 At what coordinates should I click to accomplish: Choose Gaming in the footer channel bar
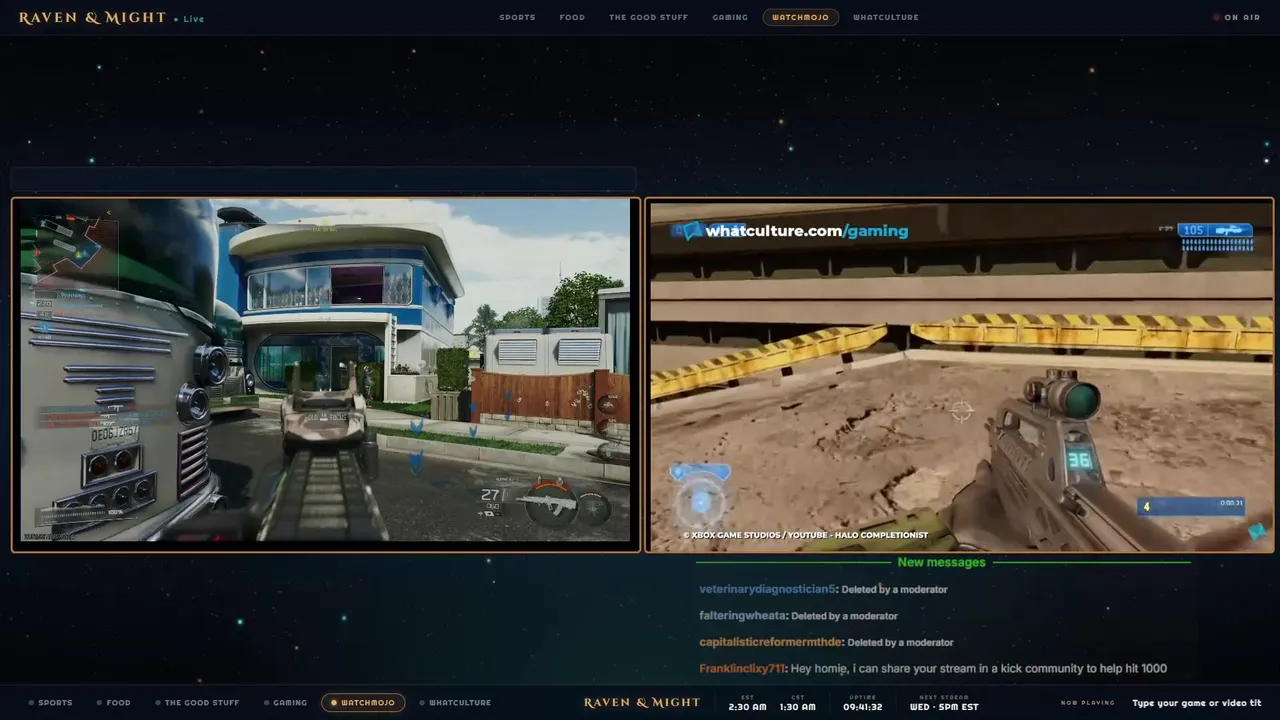[285, 703]
